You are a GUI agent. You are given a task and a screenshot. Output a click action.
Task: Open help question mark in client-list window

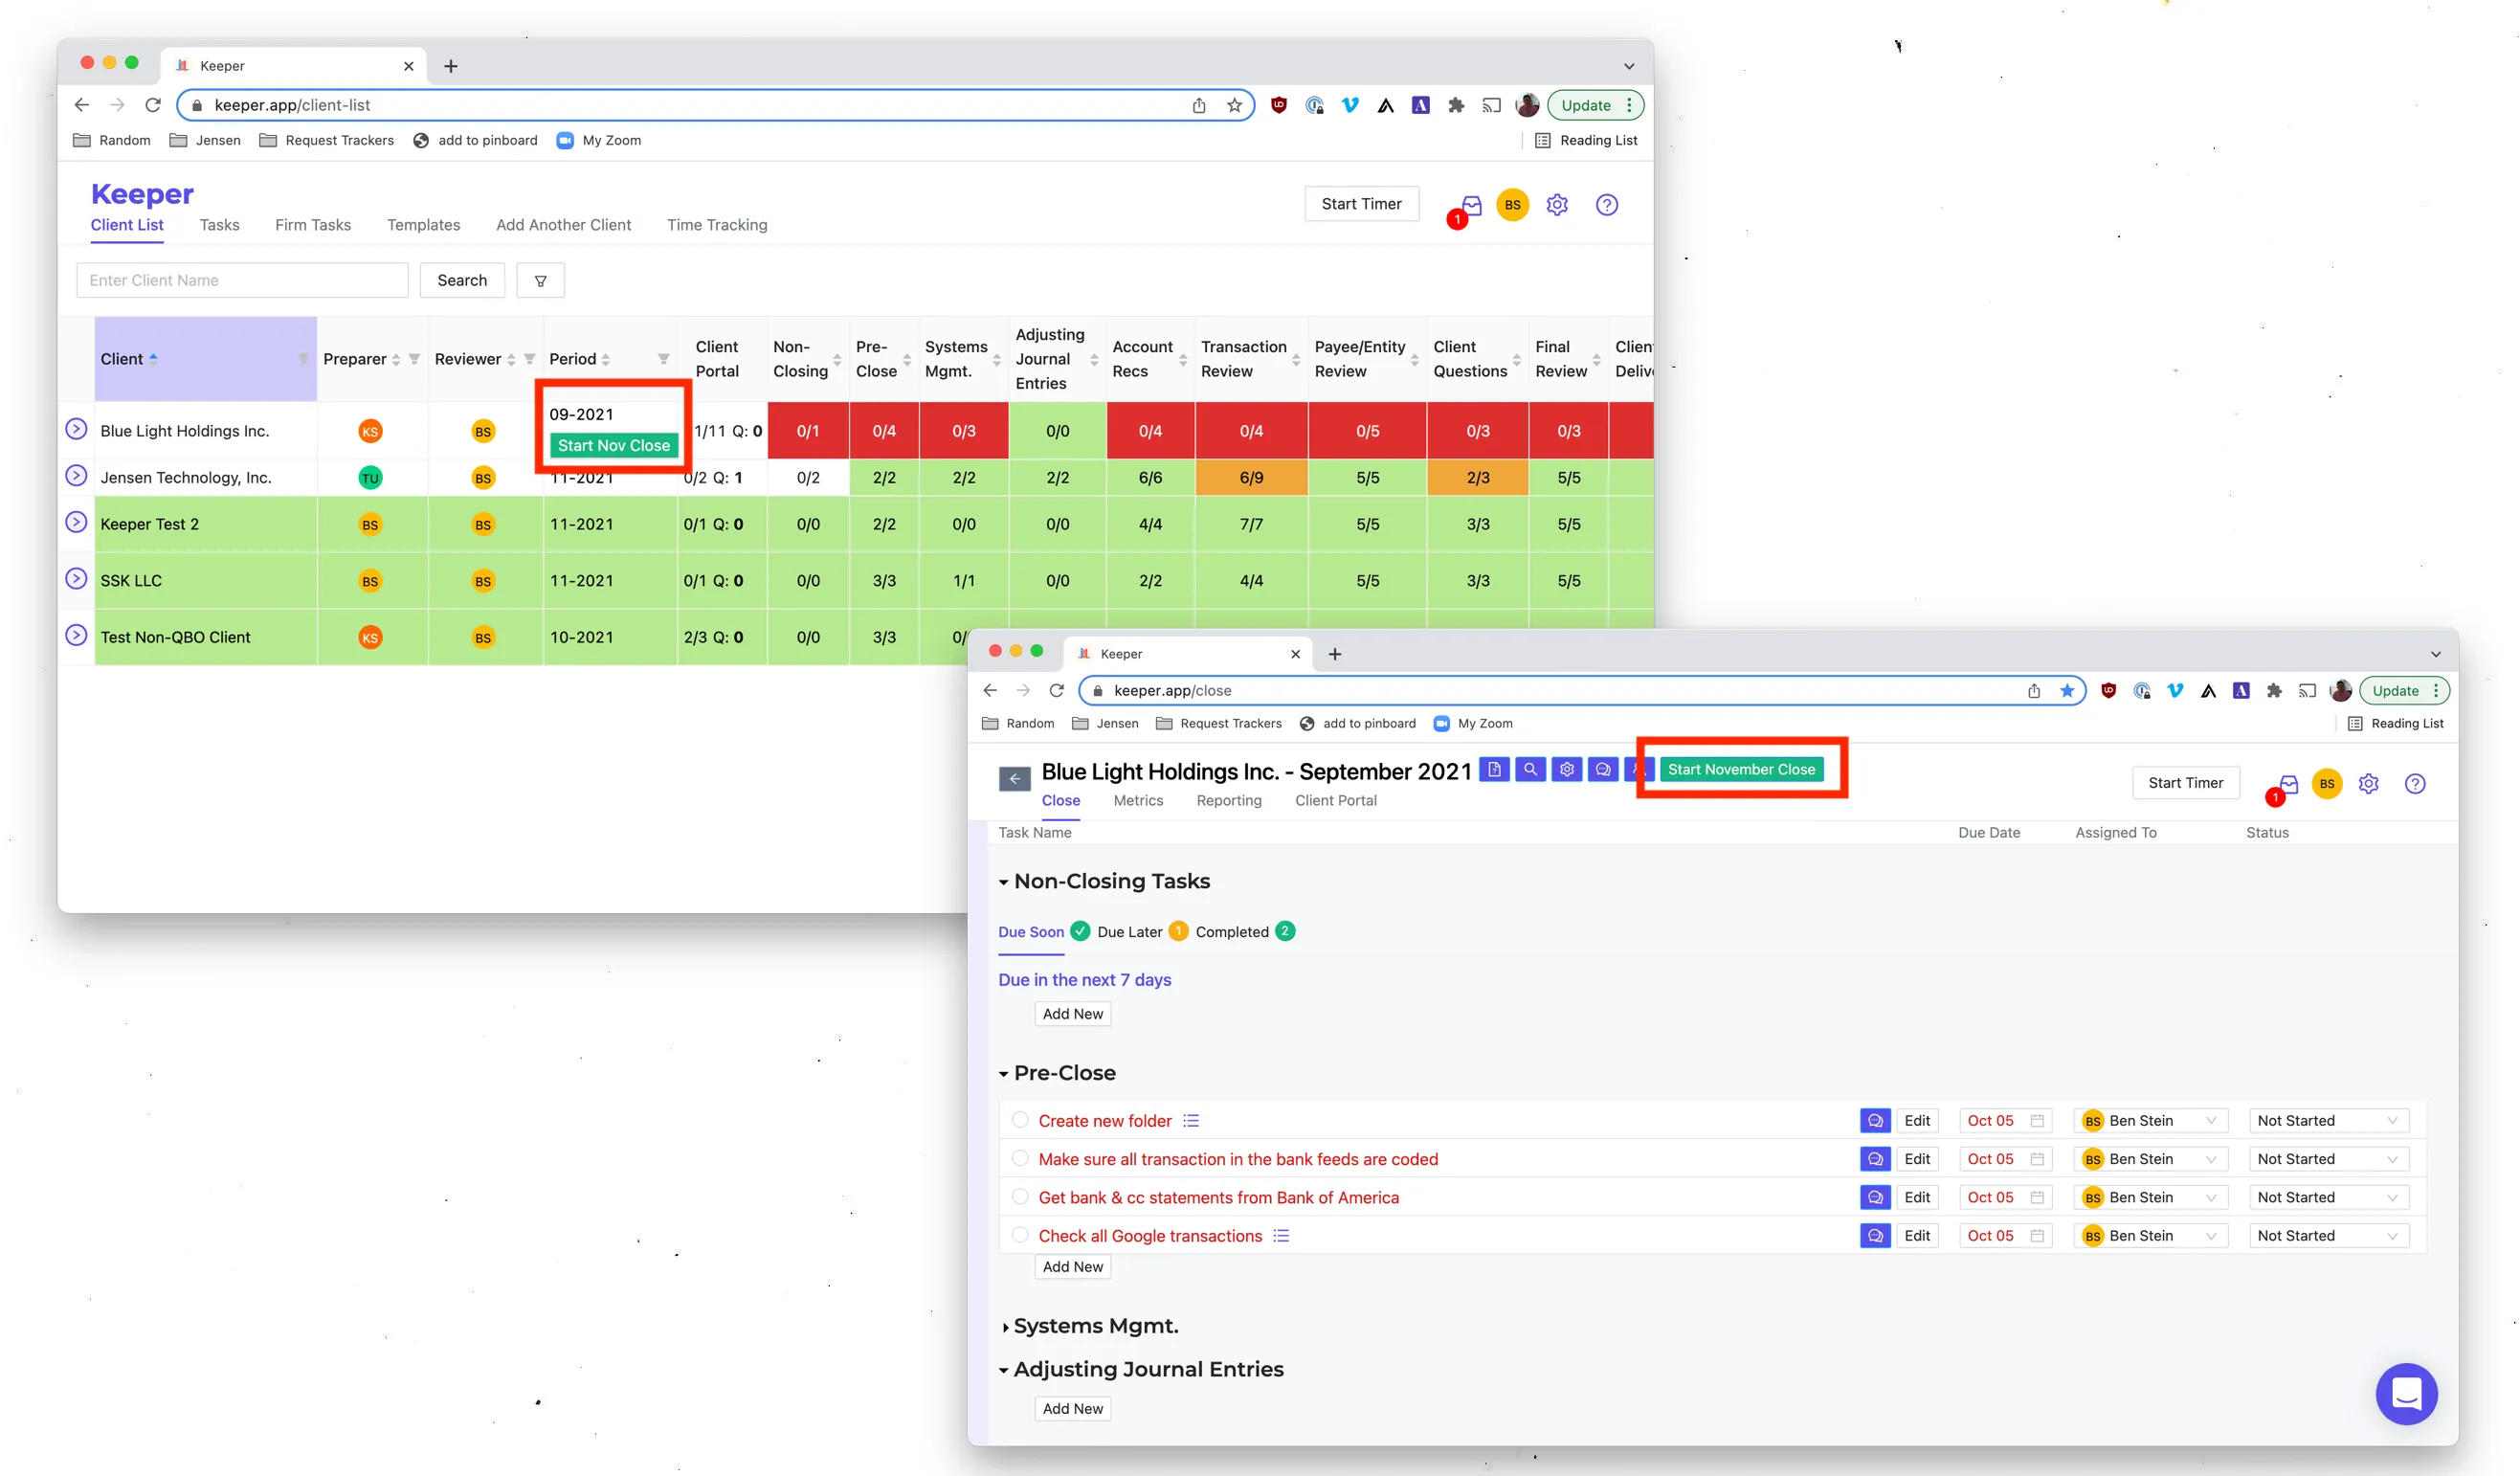tap(1606, 205)
